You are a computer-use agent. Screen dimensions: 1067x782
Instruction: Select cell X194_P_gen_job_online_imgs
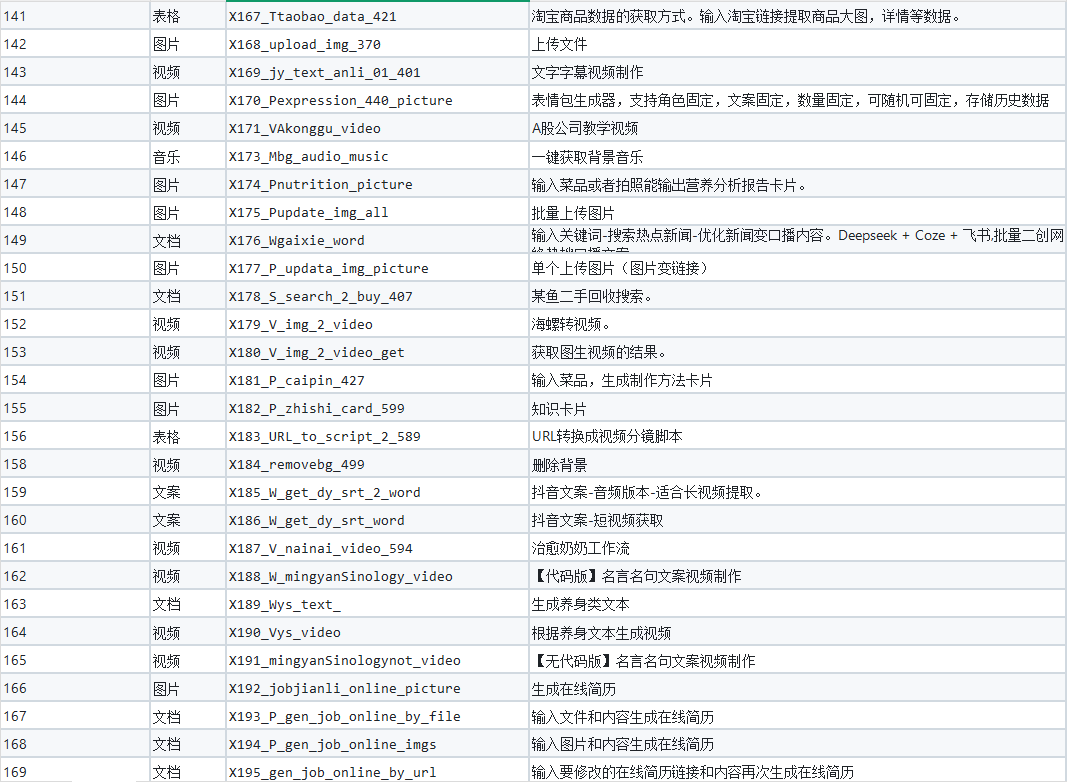(377, 745)
